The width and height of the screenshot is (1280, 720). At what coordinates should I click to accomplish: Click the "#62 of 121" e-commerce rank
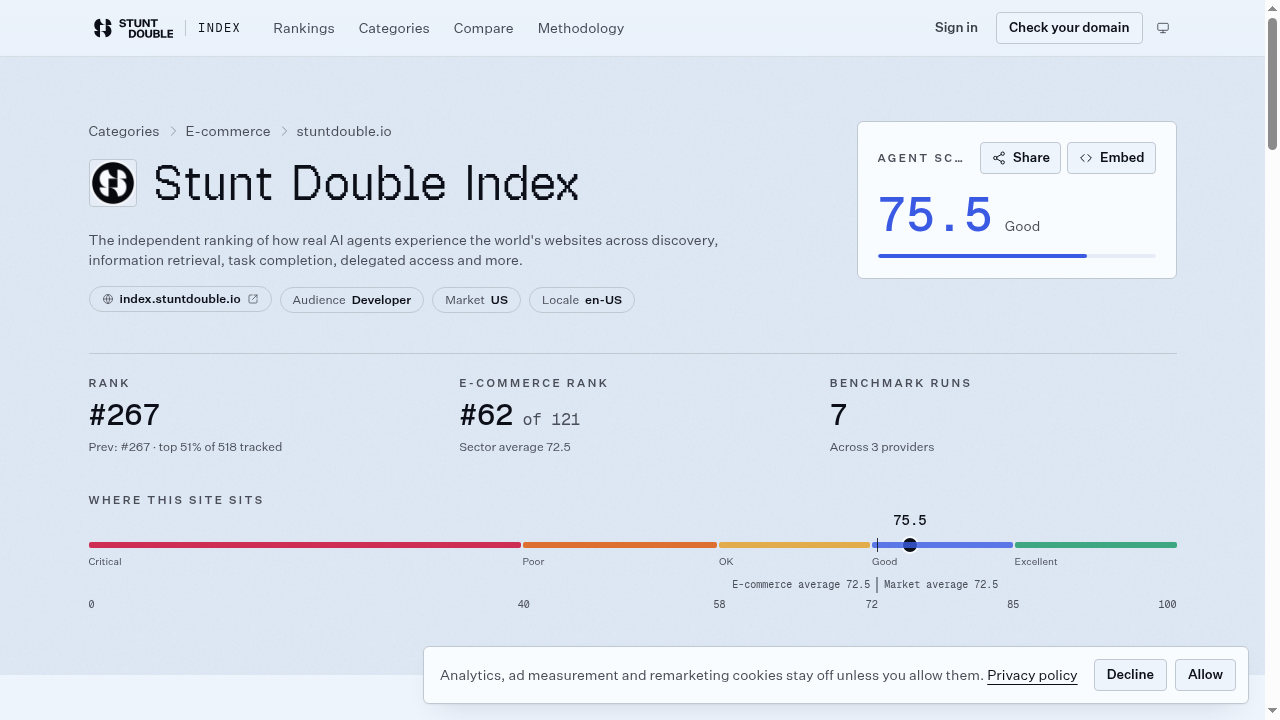(520, 415)
